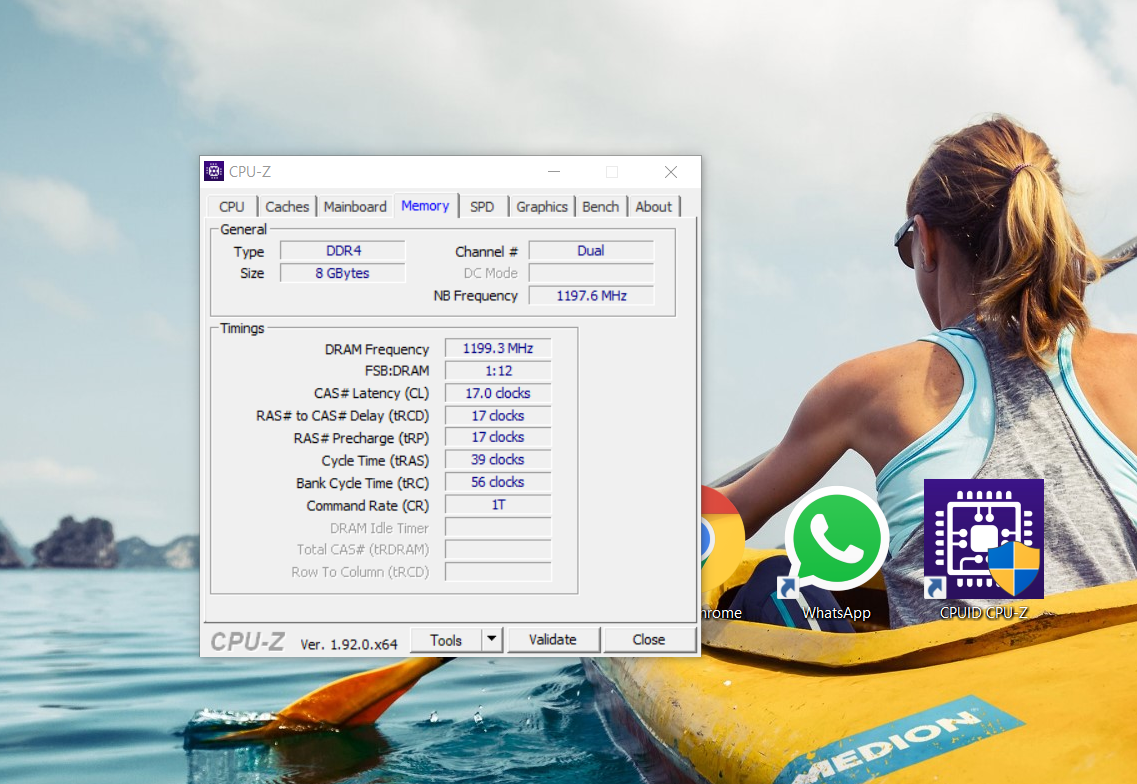Click the Validate button
1137x784 pixels.
[x=553, y=640]
